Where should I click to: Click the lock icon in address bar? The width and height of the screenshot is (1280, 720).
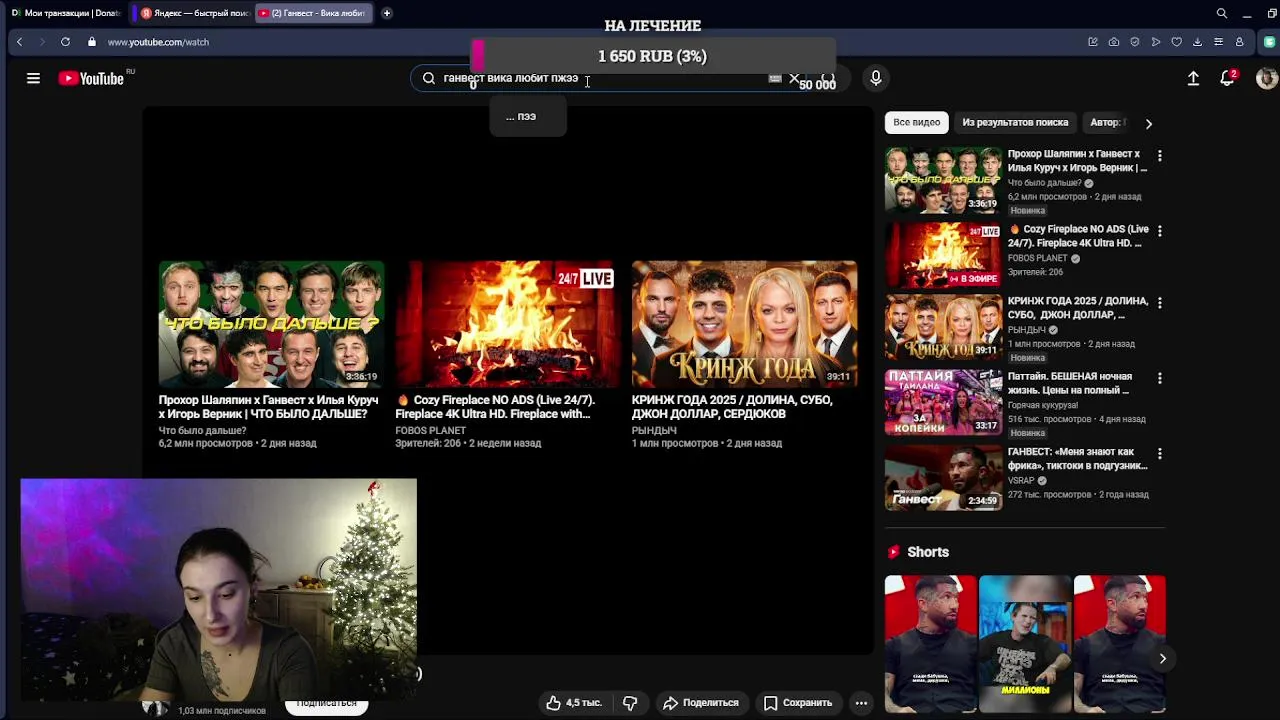[x=92, y=42]
